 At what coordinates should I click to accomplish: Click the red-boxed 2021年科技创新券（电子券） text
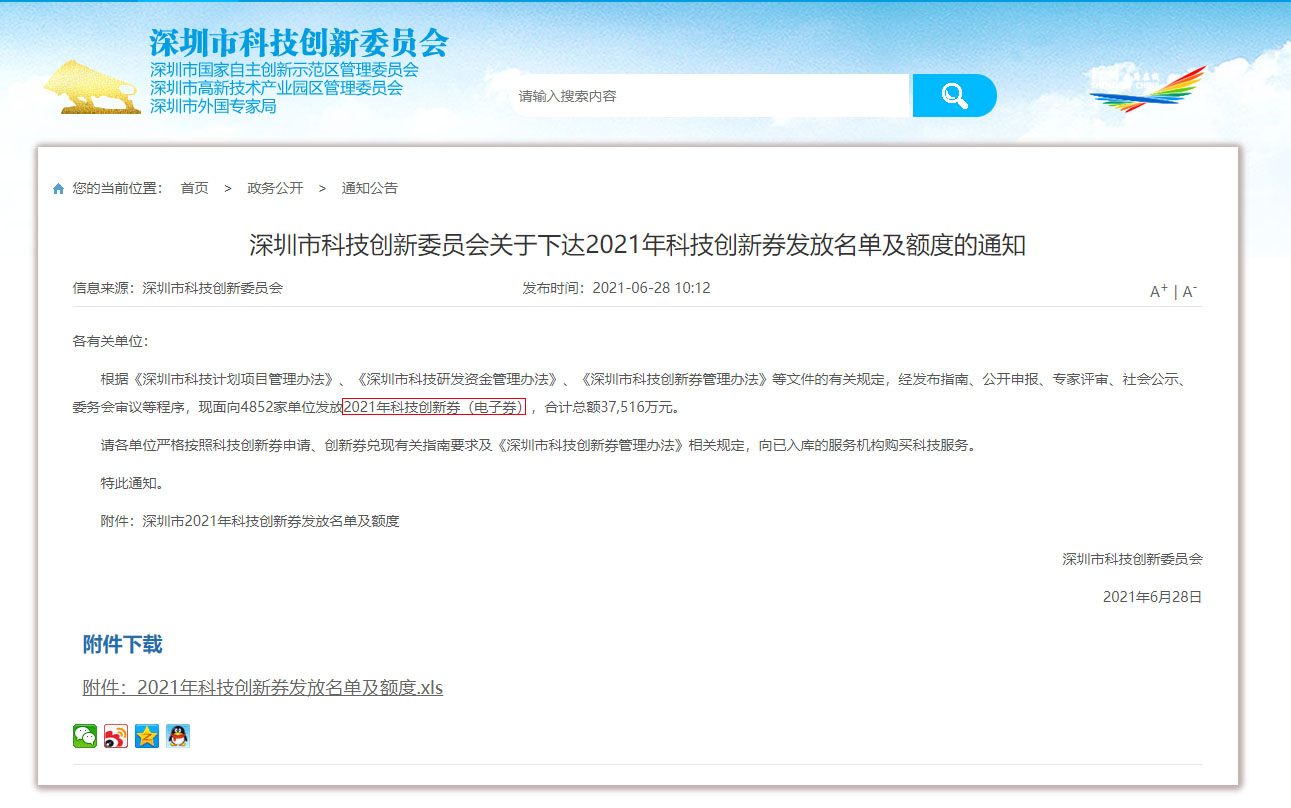click(x=434, y=407)
